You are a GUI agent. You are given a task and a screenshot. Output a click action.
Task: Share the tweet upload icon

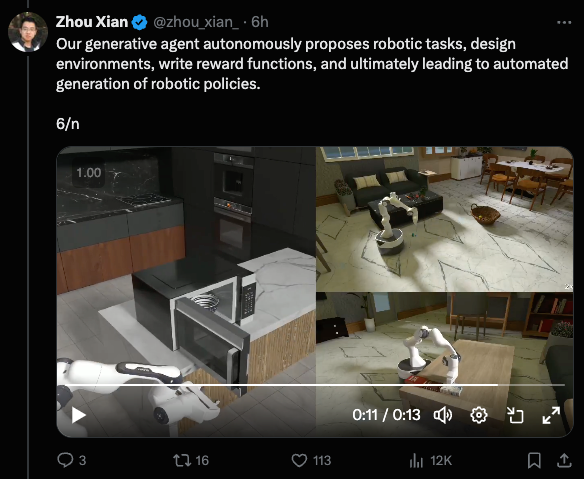(x=564, y=460)
